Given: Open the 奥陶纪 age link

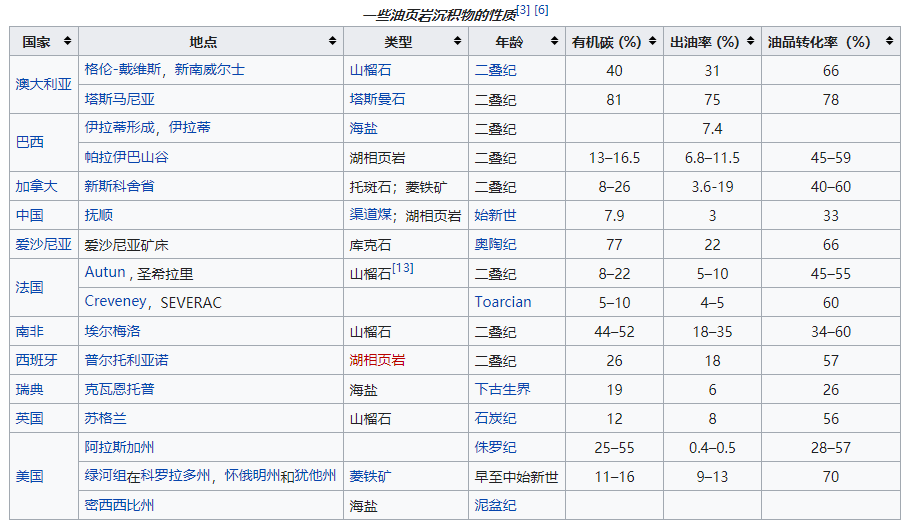Looking at the screenshot, I should [496, 244].
